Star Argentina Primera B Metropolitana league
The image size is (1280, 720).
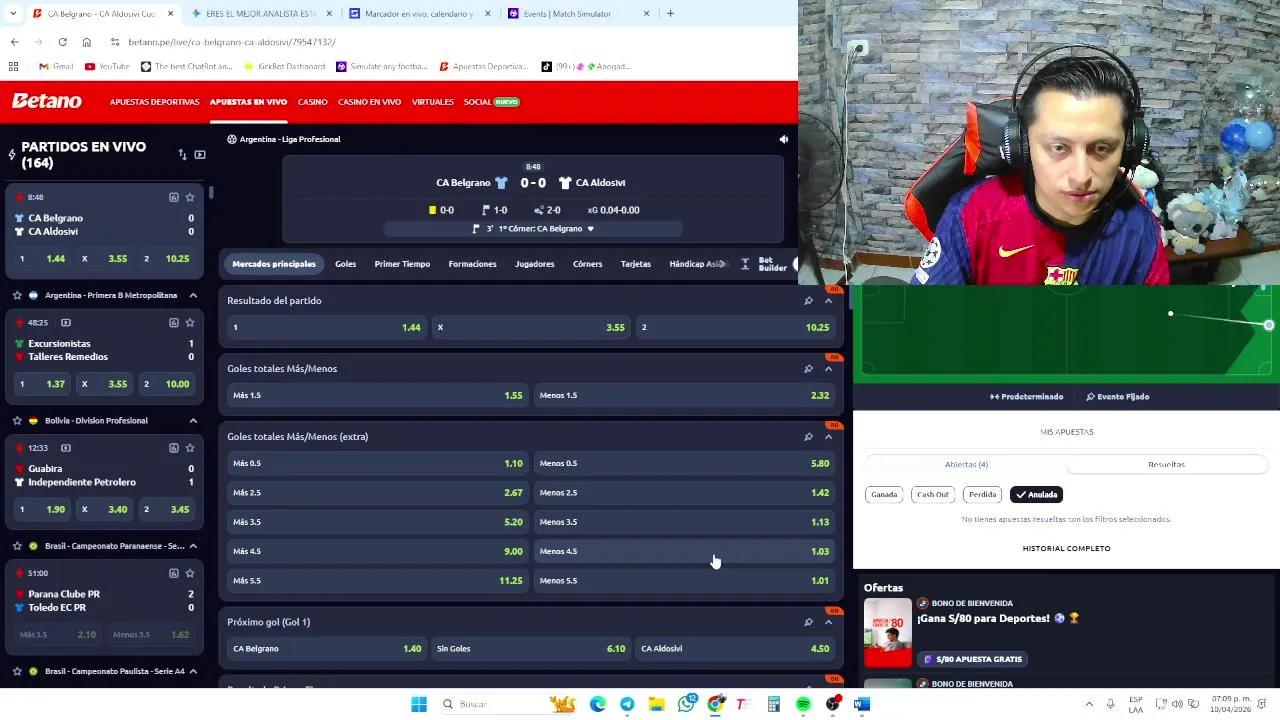pyautogui.click(x=17, y=295)
